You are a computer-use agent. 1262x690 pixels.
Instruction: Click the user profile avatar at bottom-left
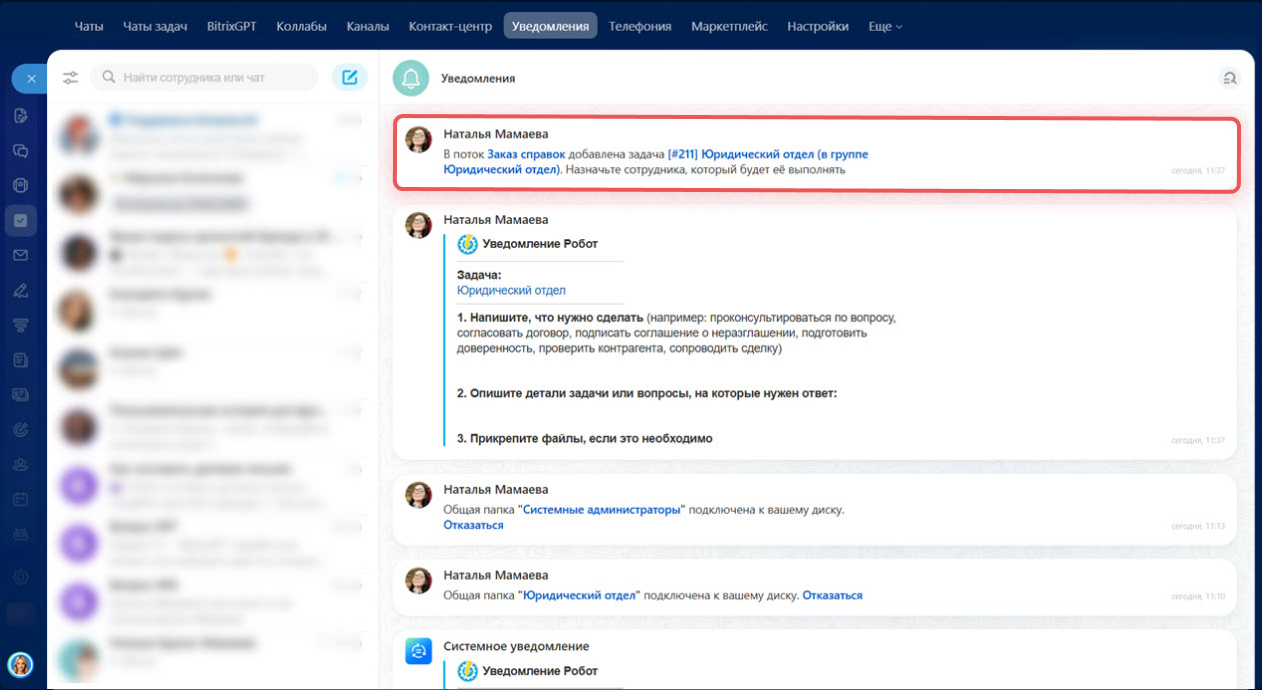click(20, 664)
